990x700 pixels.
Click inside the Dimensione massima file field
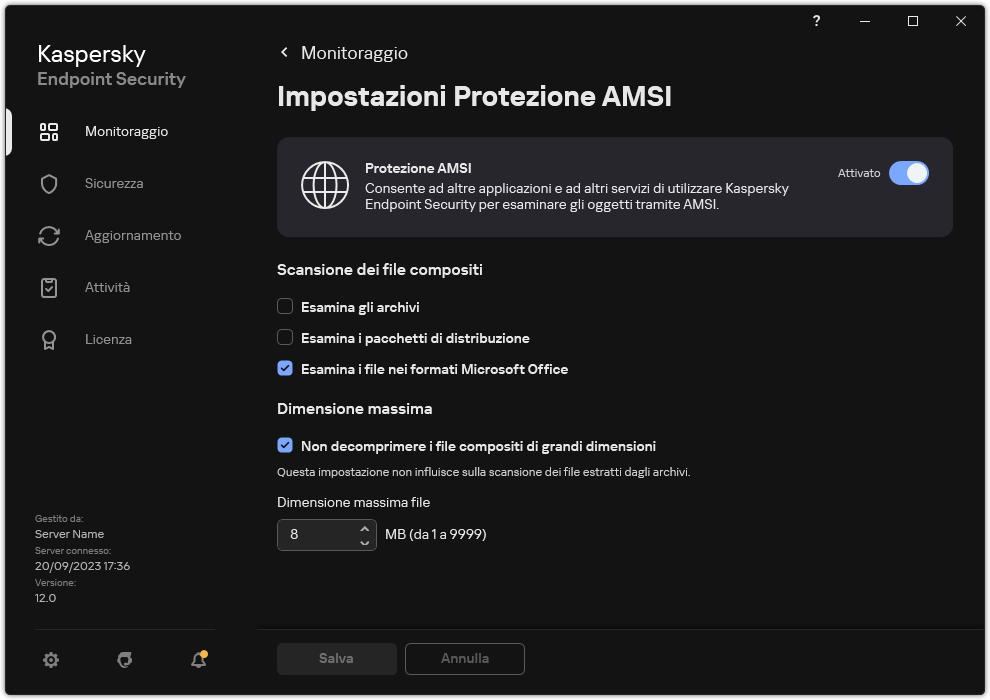[x=315, y=534]
